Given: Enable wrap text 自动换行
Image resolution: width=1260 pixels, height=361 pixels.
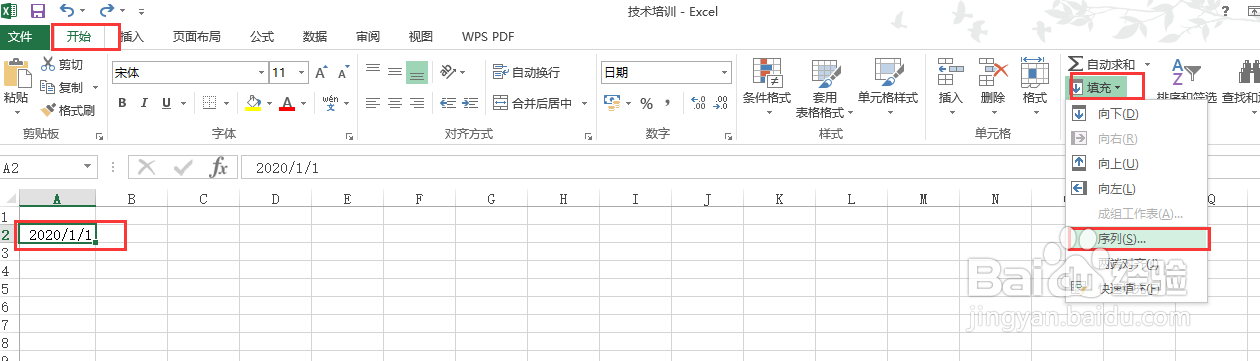Looking at the screenshot, I should point(527,72).
